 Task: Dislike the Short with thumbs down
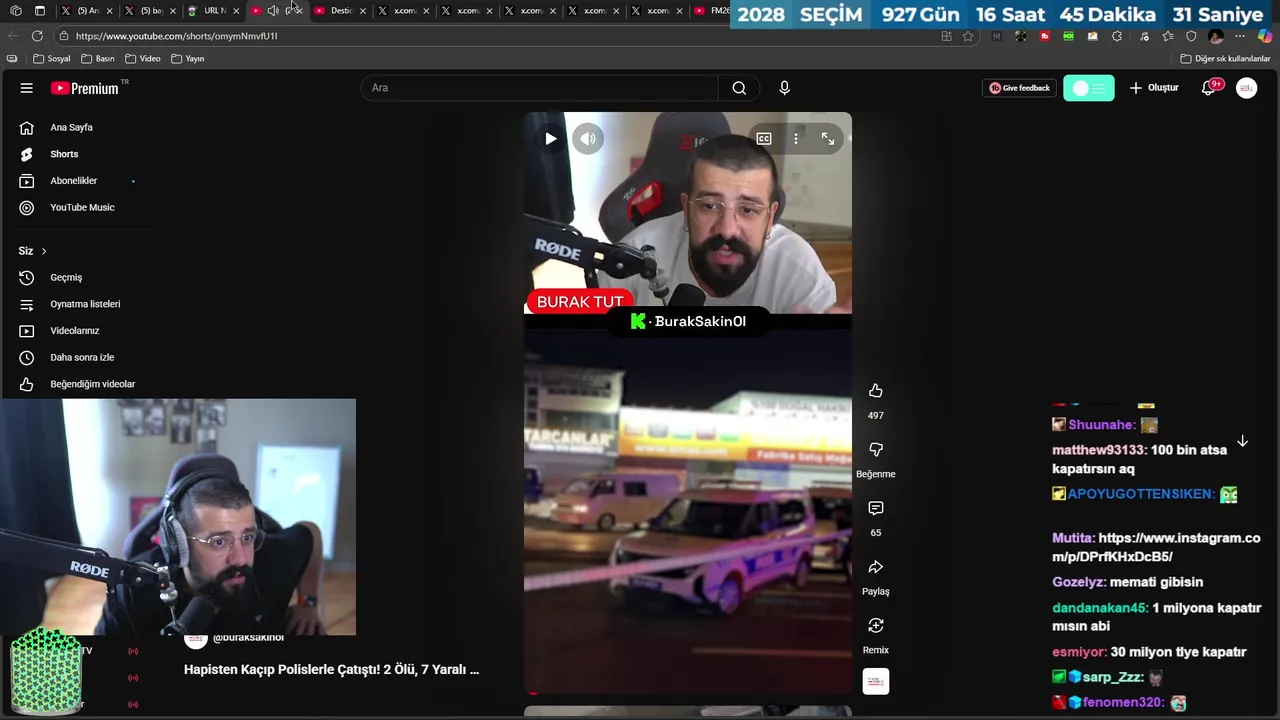coord(876,450)
